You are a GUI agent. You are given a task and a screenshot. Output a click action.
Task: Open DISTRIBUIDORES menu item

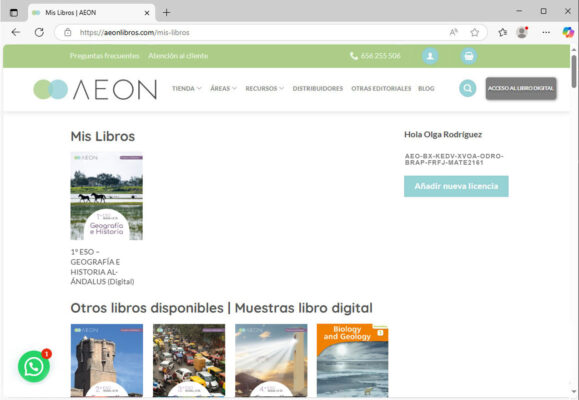[x=318, y=89]
